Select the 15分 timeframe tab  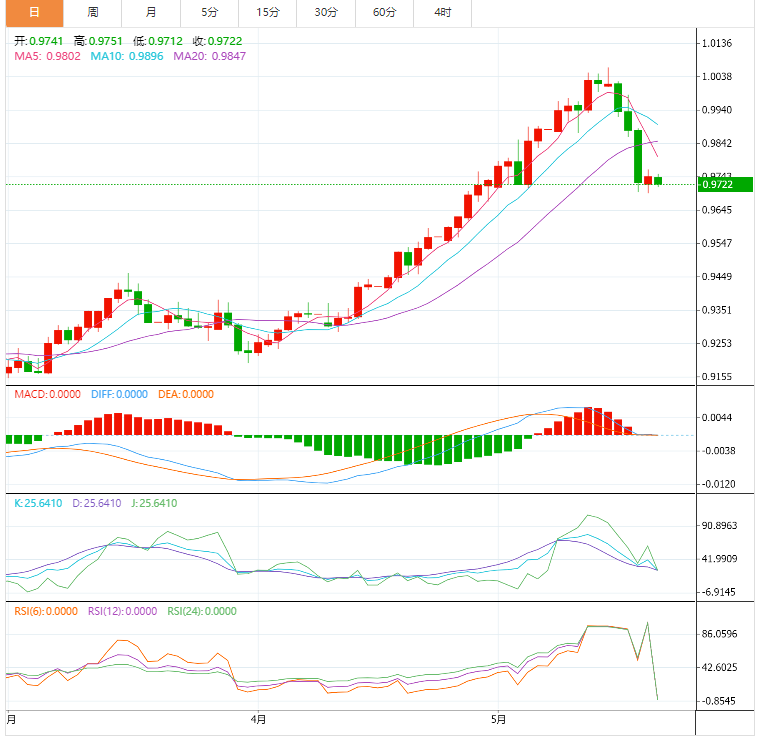[x=267, y=13]
